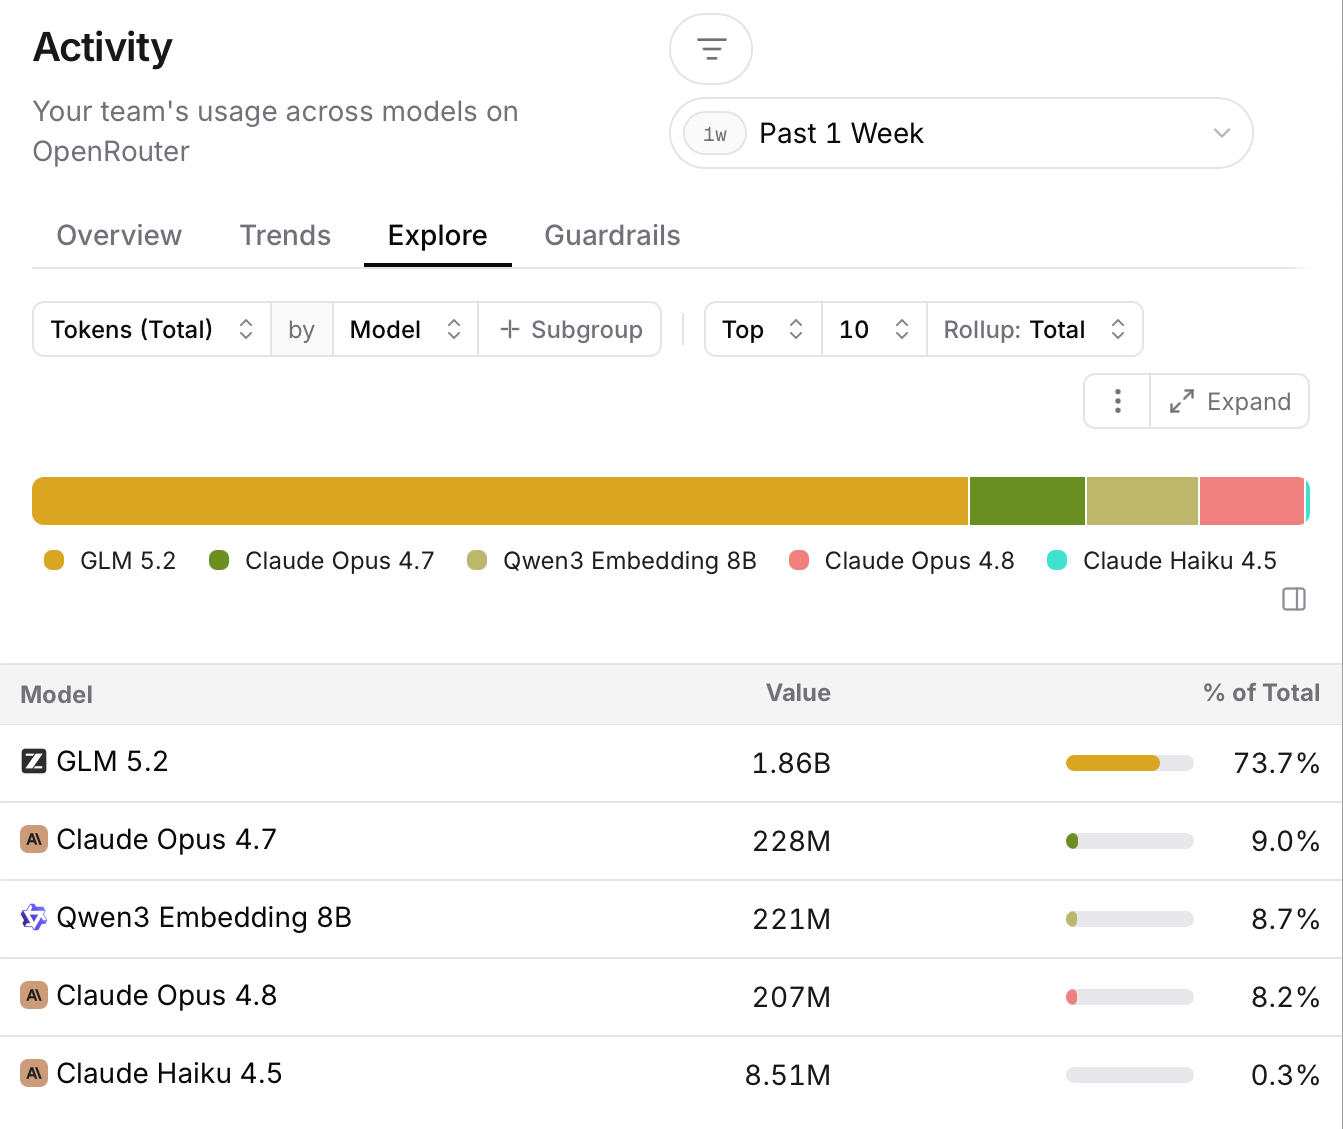The height and width of the screenshot is (1129, 1343).
Task: Click the Expand chart button
Action: tap(1230, 401)
